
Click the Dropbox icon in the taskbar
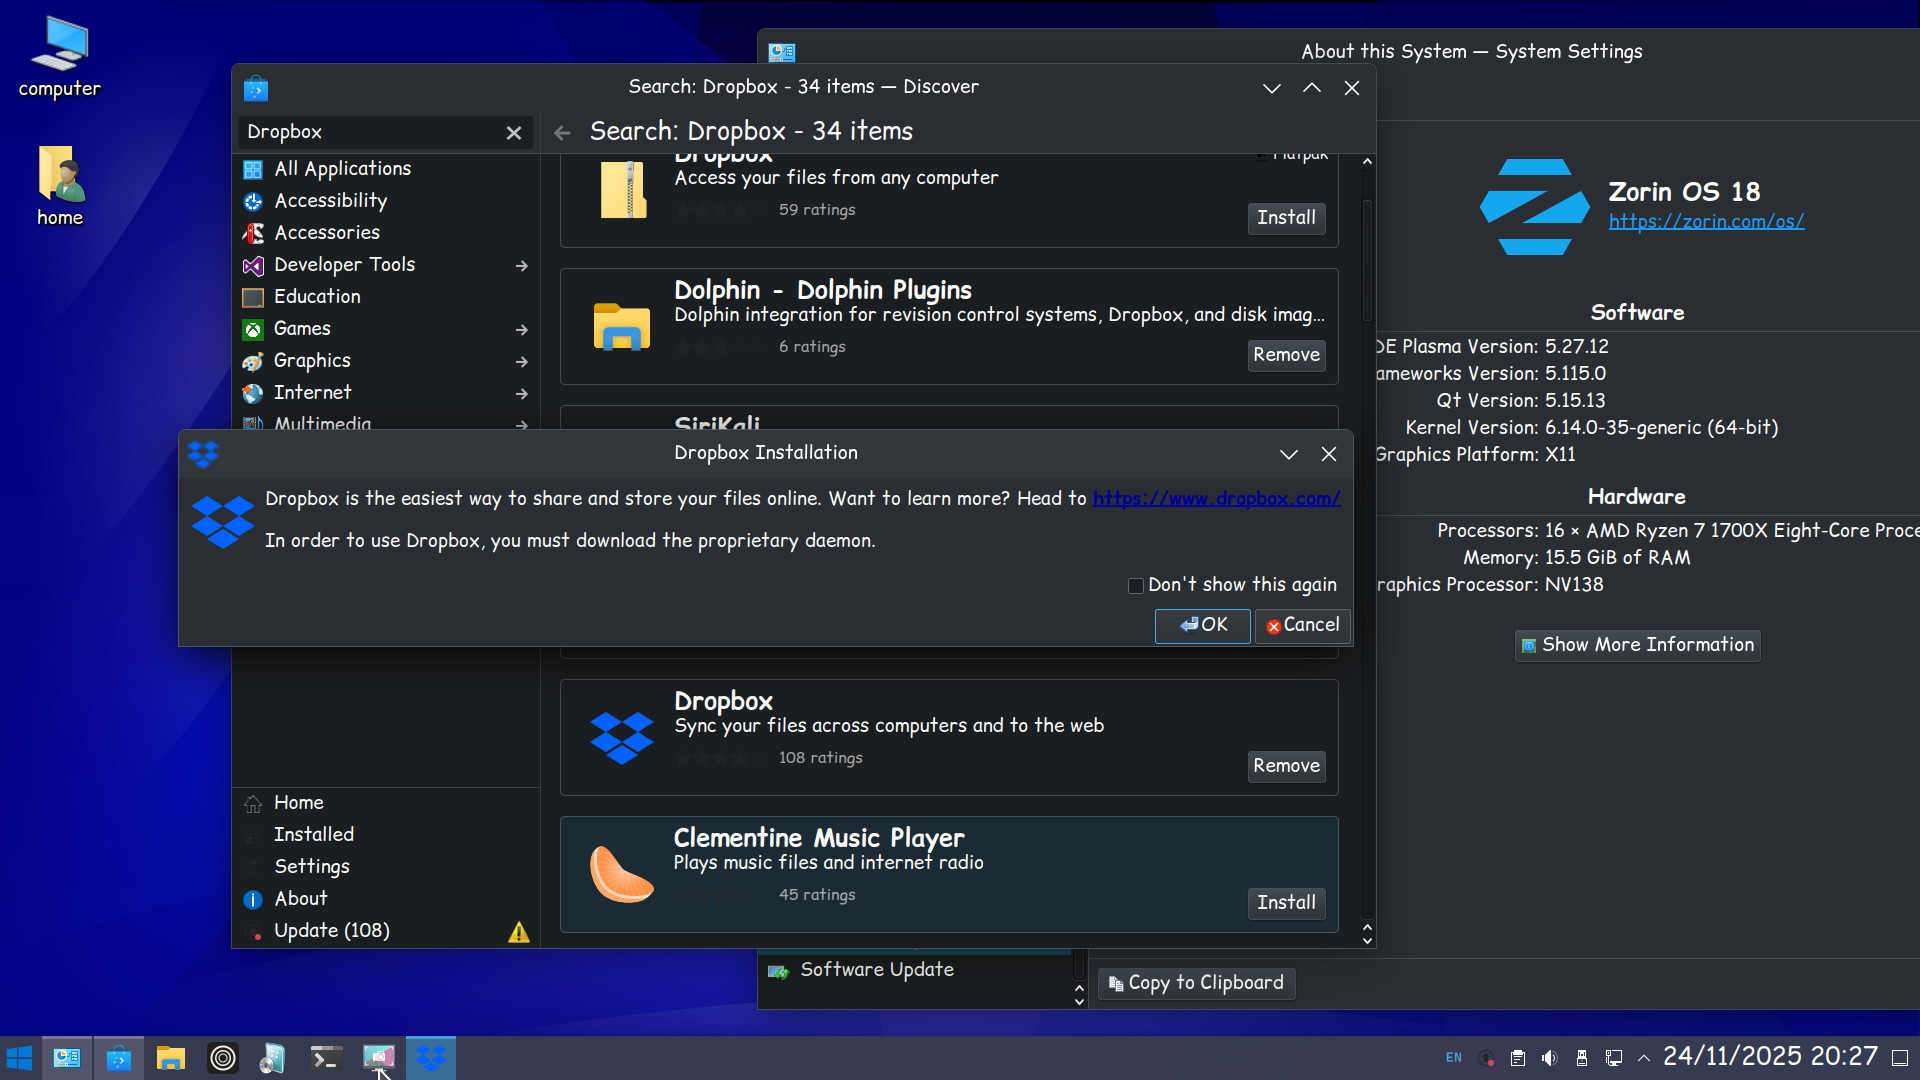coord(431,1058)
